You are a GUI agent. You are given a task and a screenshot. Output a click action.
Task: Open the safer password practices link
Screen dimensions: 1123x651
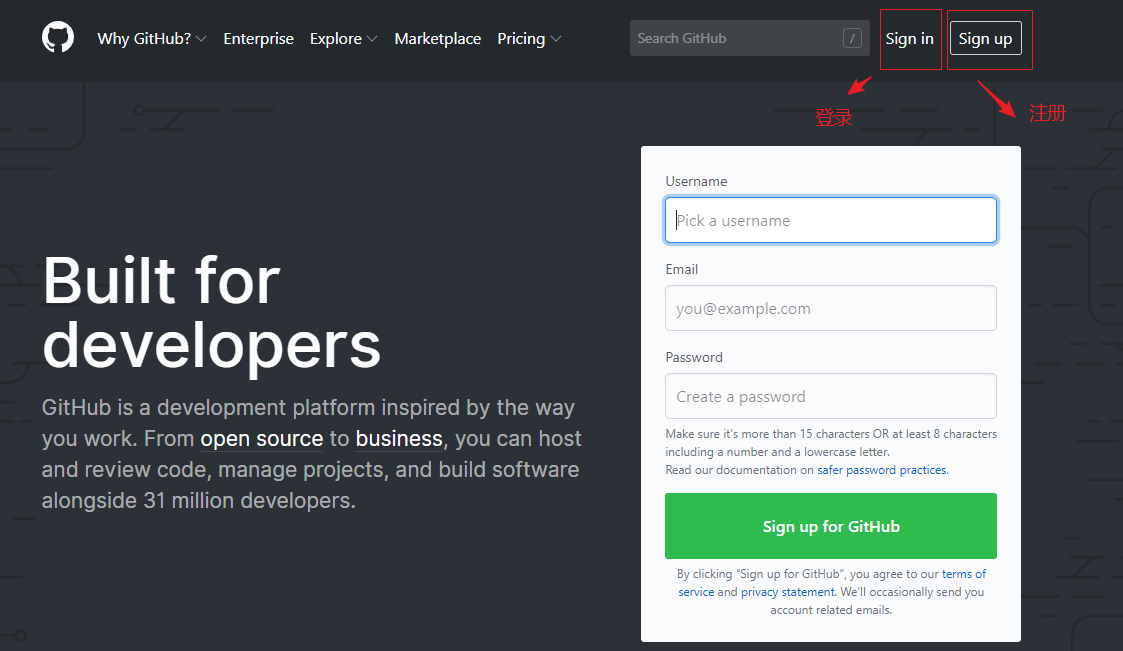(882, 470)
